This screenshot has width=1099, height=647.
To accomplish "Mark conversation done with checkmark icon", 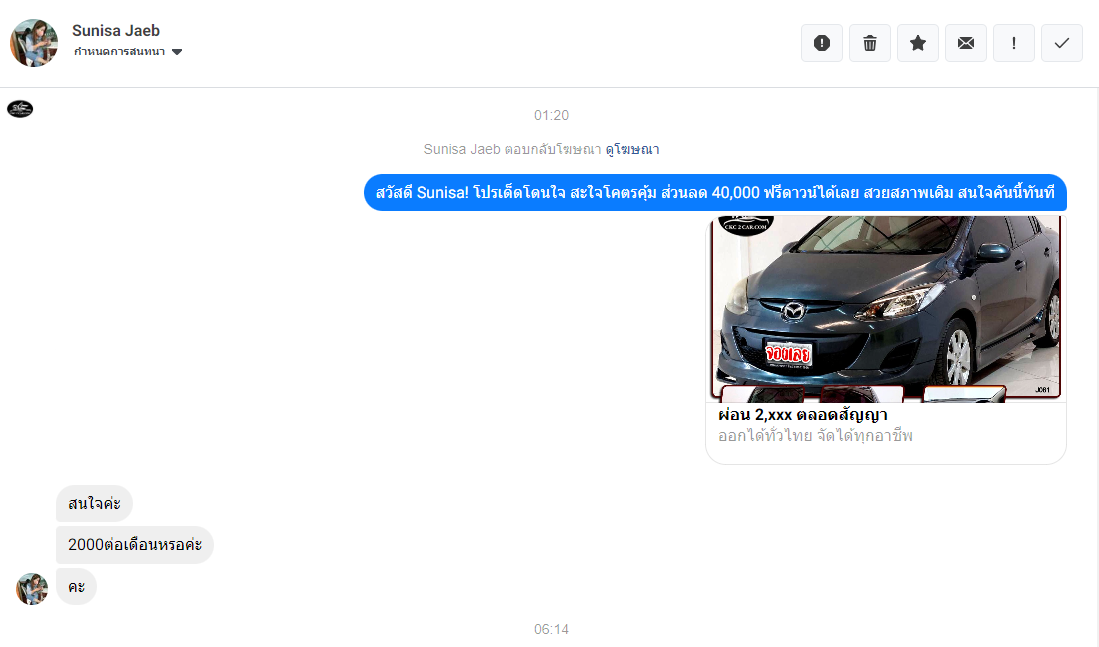I will click(1062, 43).
